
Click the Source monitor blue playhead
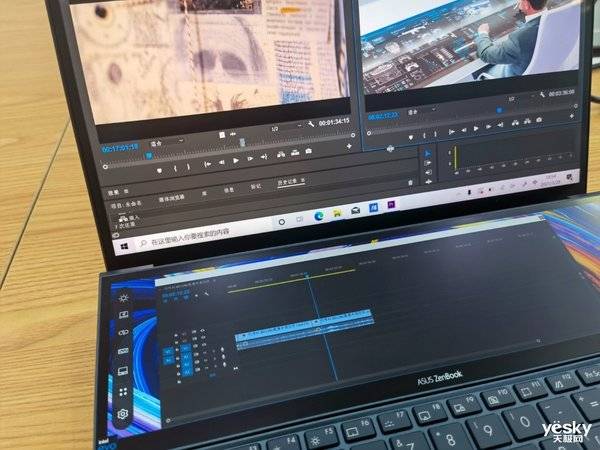pos(149,155)
